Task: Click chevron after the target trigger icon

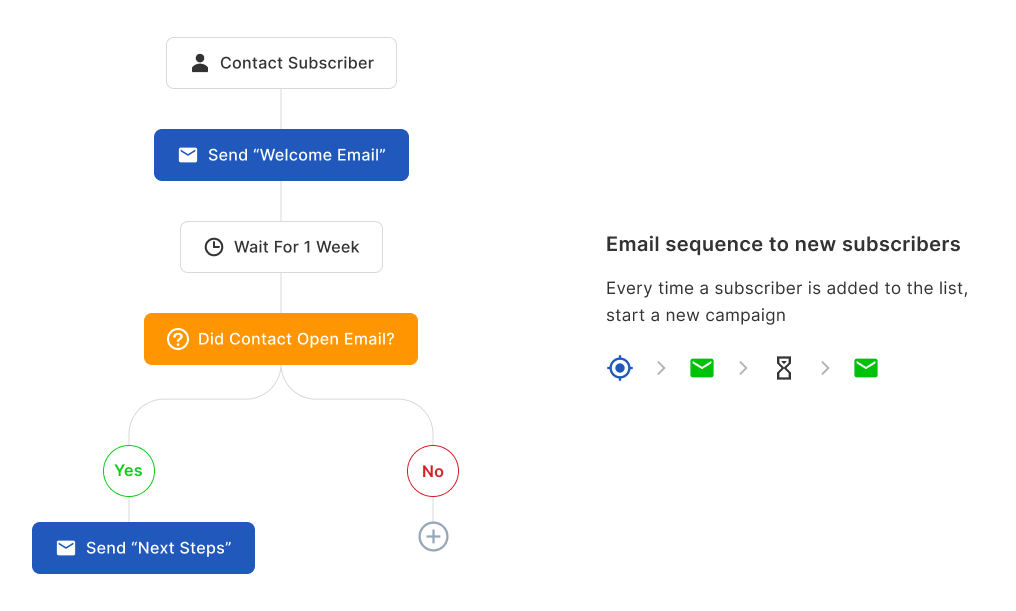Action: click(x=661, y=368)
